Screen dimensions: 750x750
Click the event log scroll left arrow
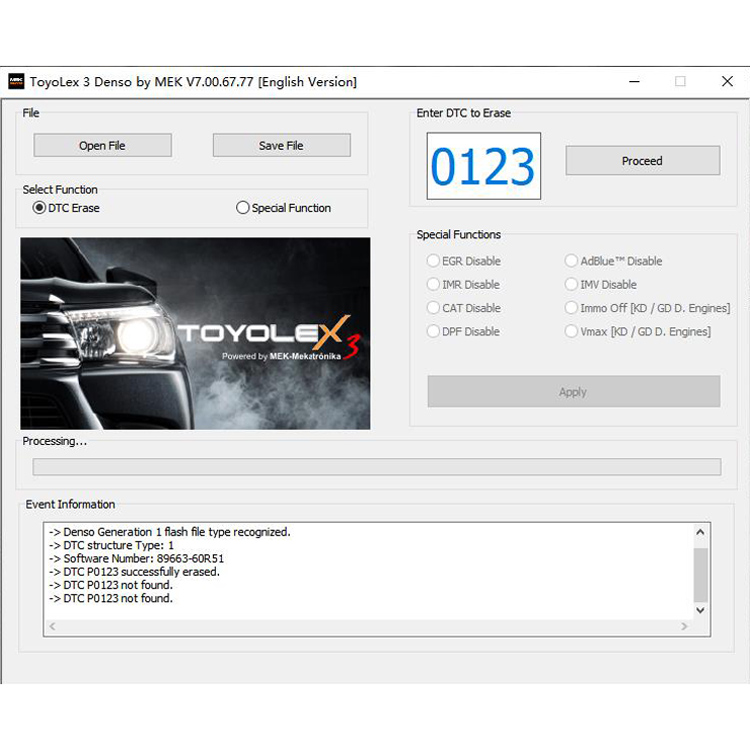click(53, 627)
